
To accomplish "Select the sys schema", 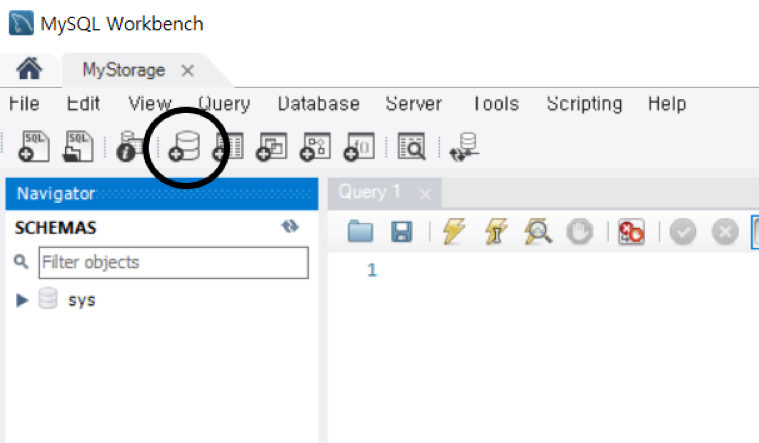I will point(82,300).
